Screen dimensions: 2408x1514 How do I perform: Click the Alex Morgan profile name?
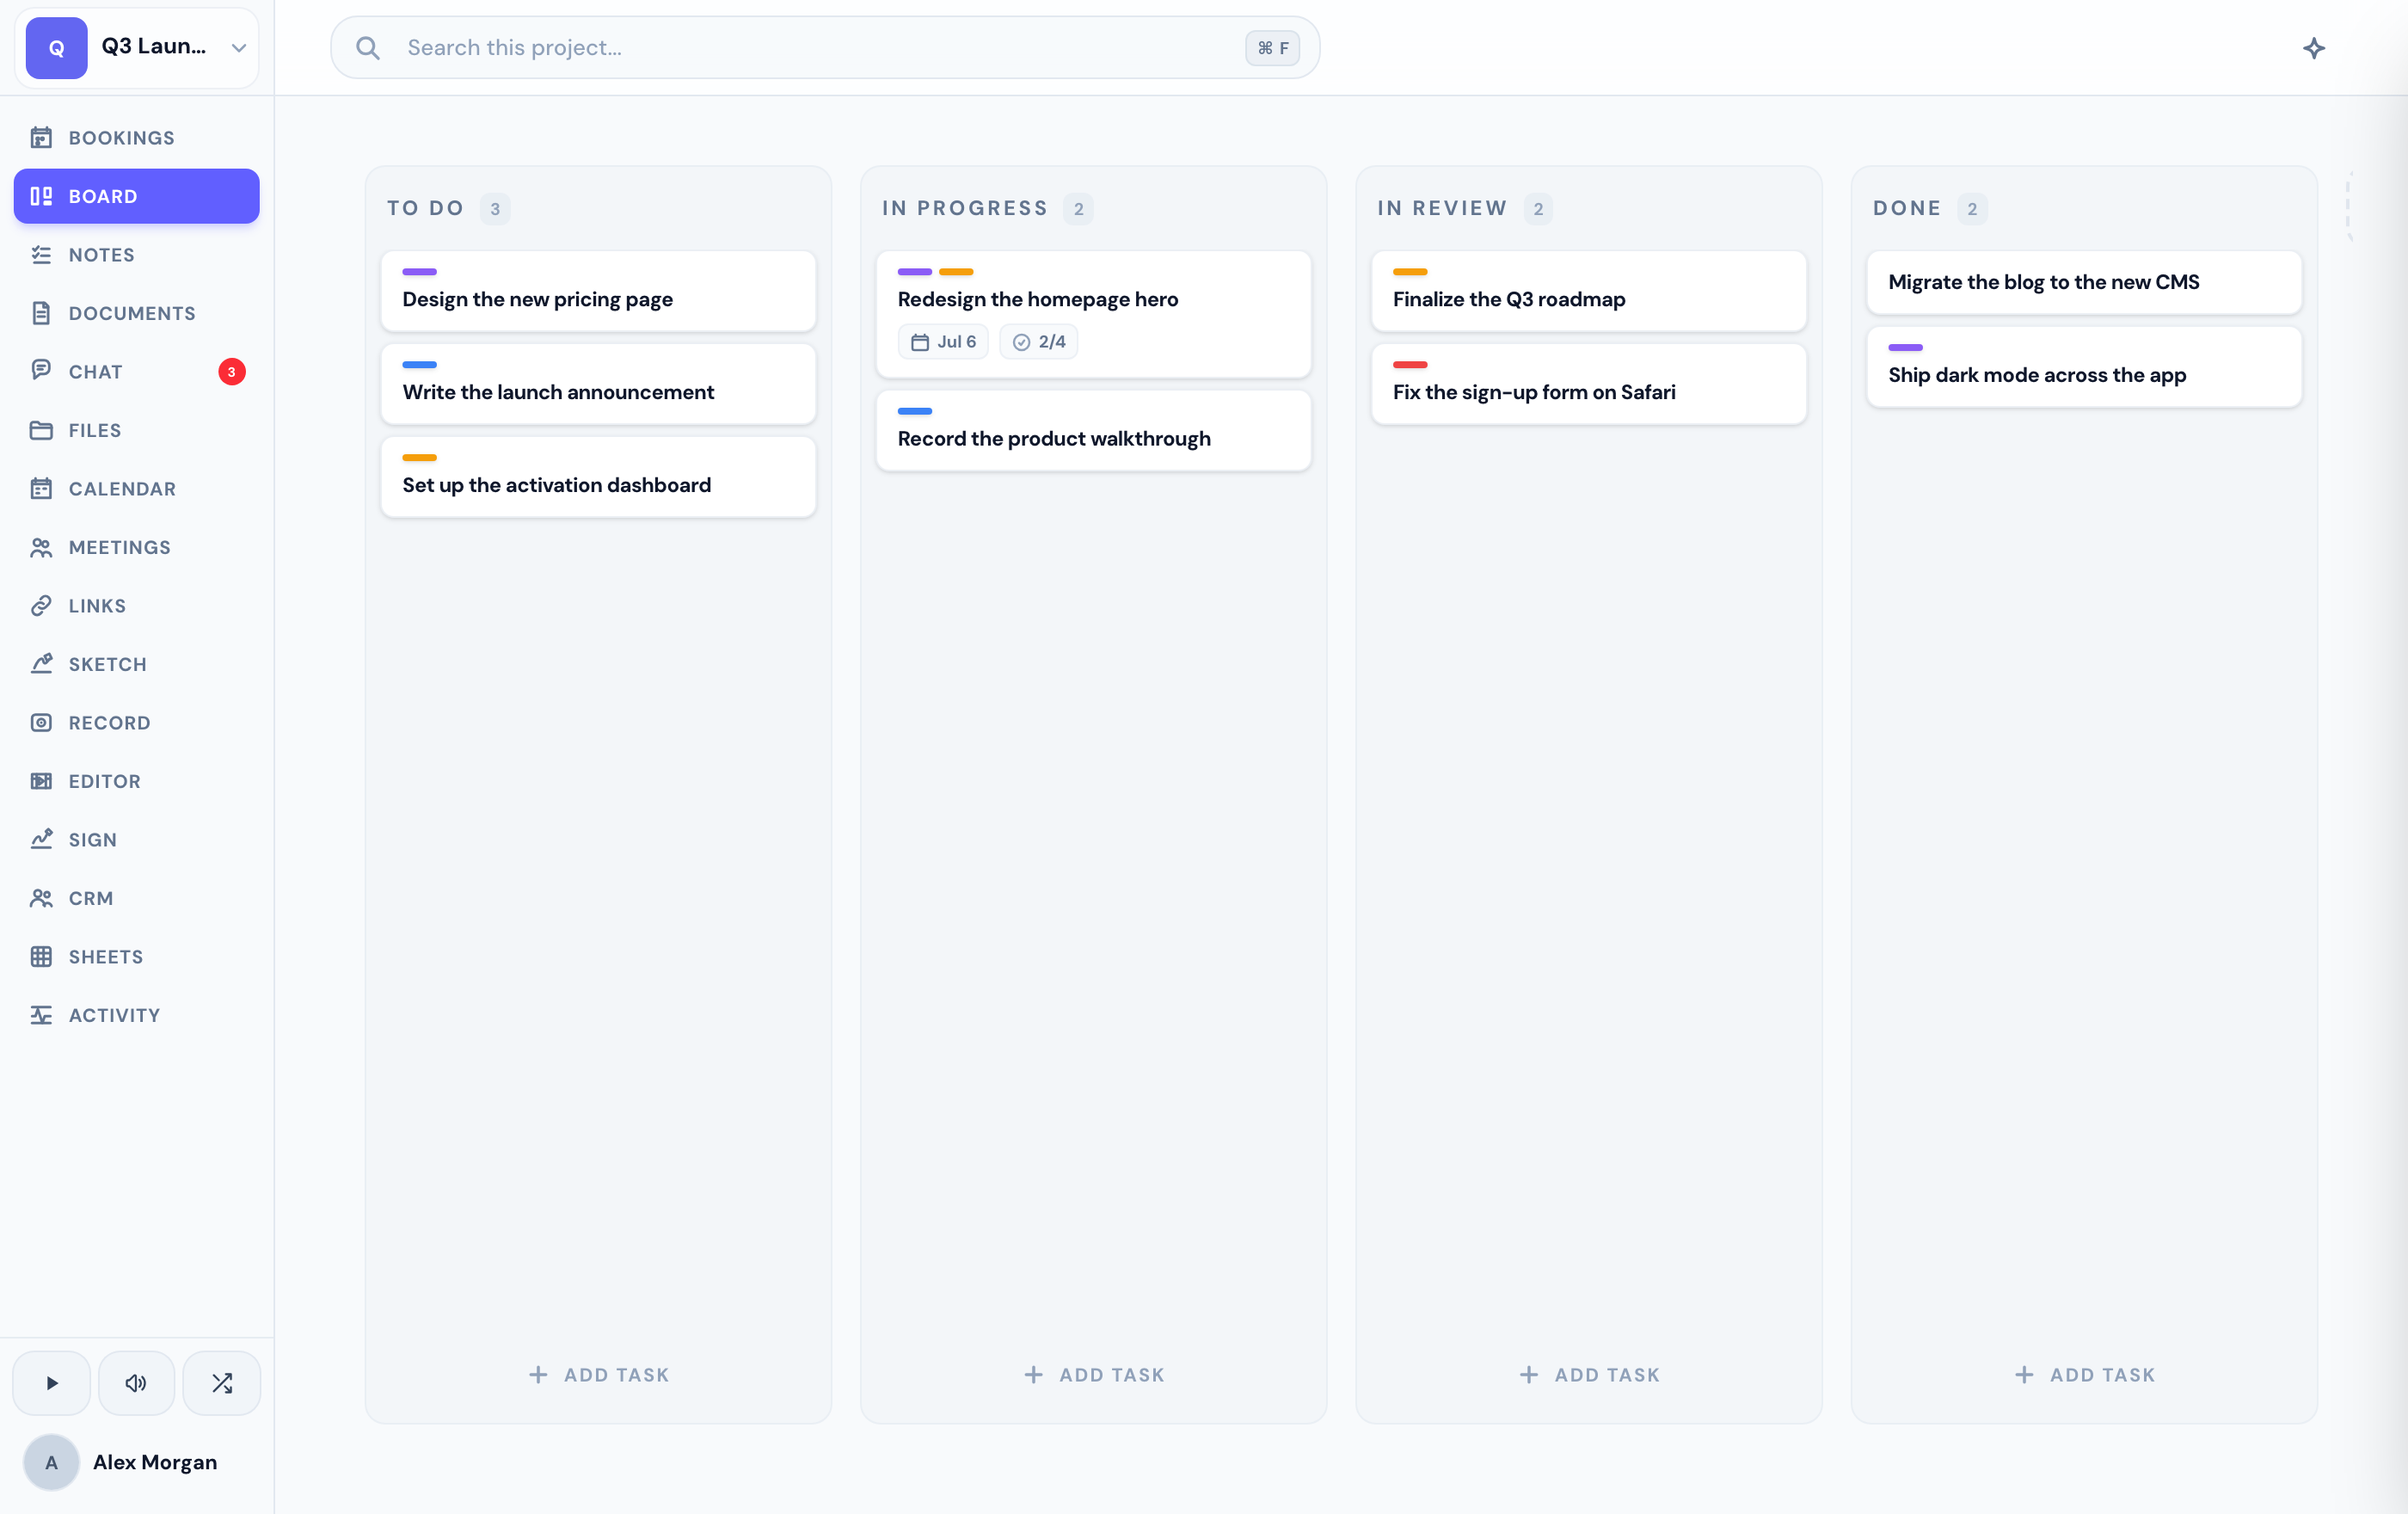coord(155,1462)
